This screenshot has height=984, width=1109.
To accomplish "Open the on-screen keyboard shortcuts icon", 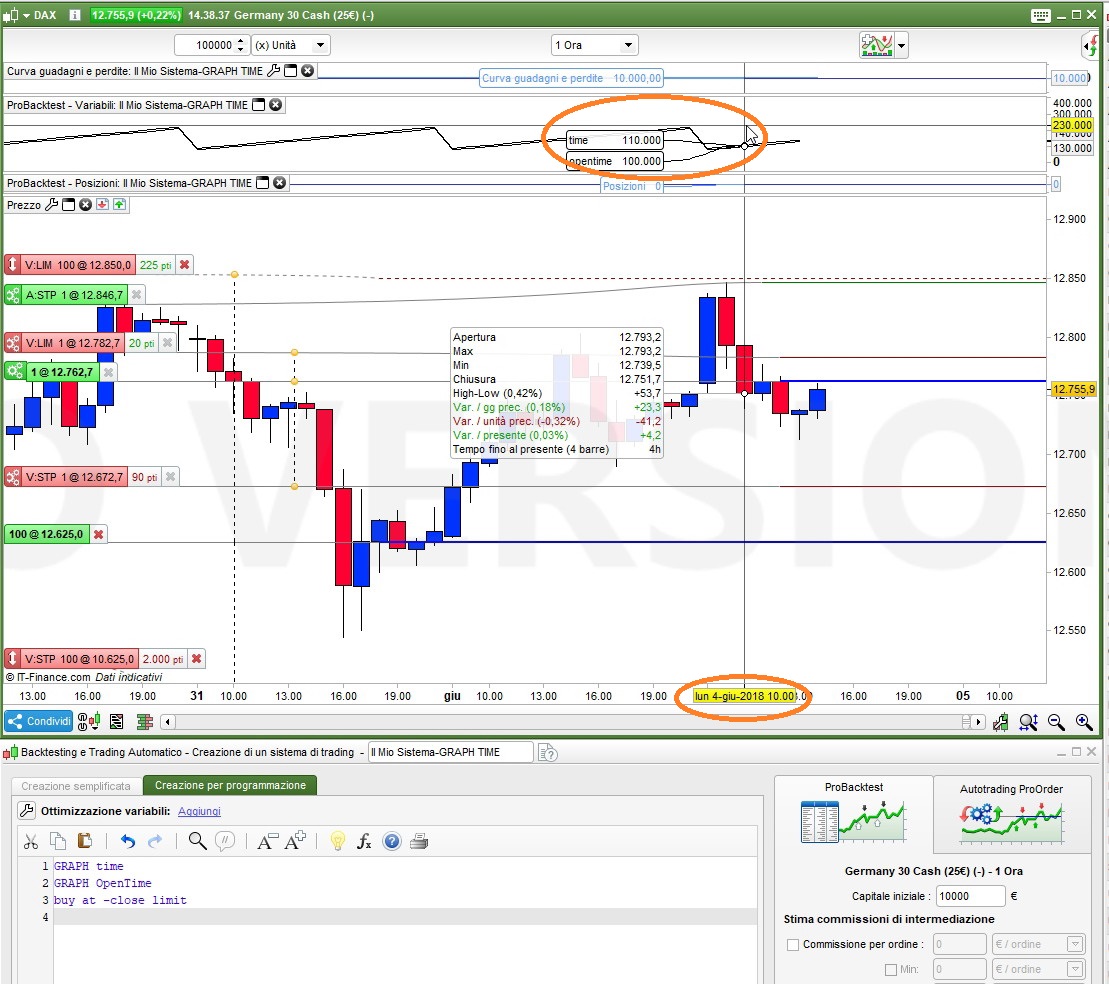I will (x=1040, y=16).
